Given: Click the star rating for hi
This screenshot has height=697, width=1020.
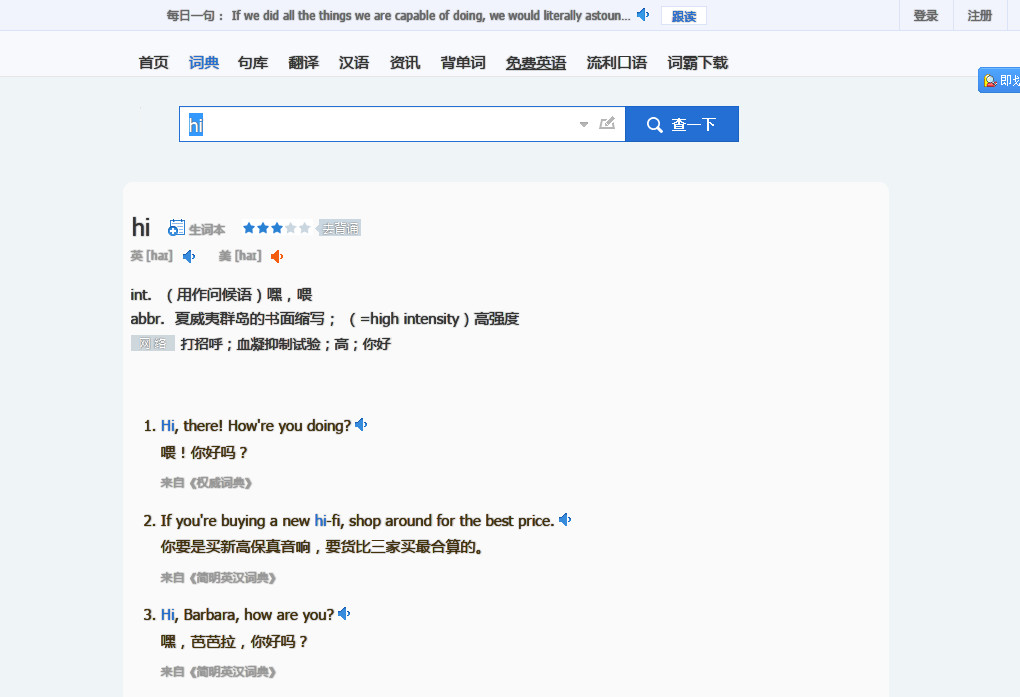Looking at the screenshot, I should click(x=276, y=228).
